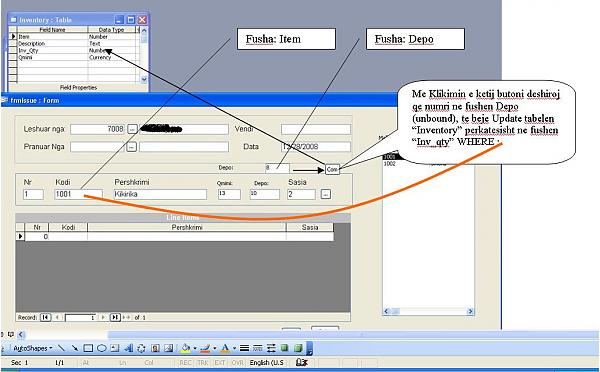The width and height of the screenshot is (600, 372).
Task: Choose the Rectangle shape tool
Action: pyautogui.click(x=88, y=348)
